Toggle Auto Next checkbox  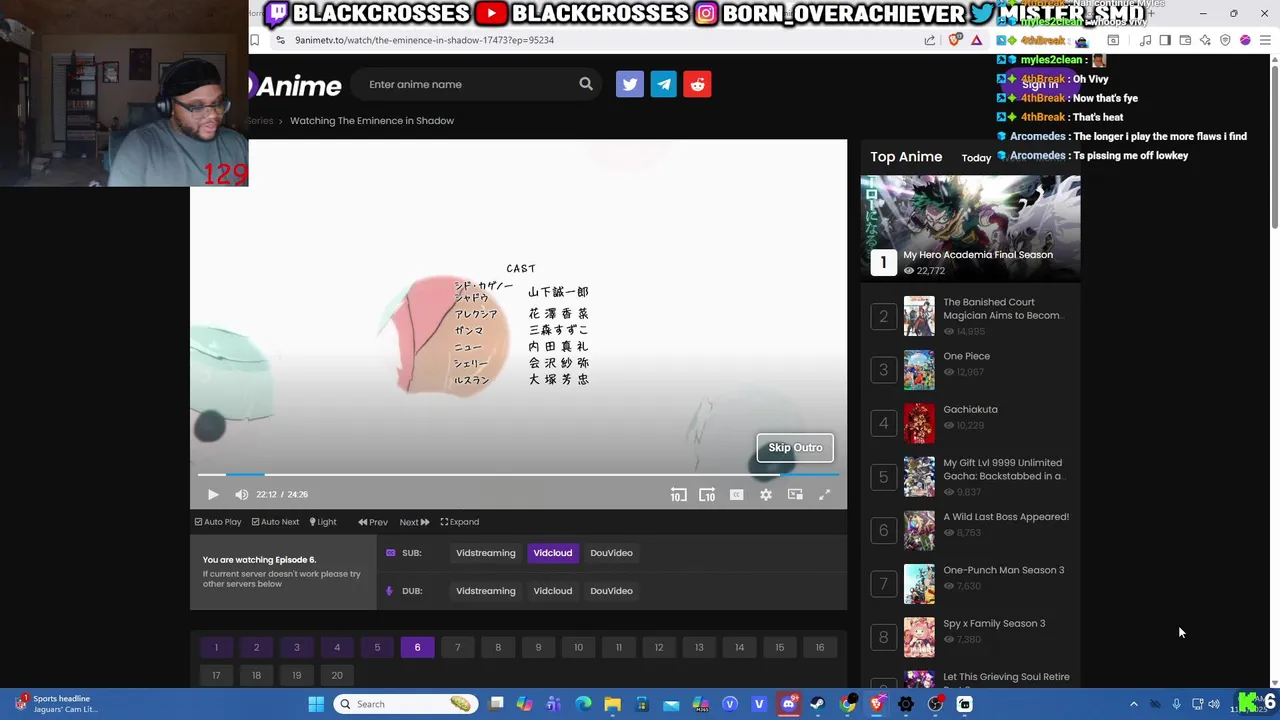click(275, 522)
